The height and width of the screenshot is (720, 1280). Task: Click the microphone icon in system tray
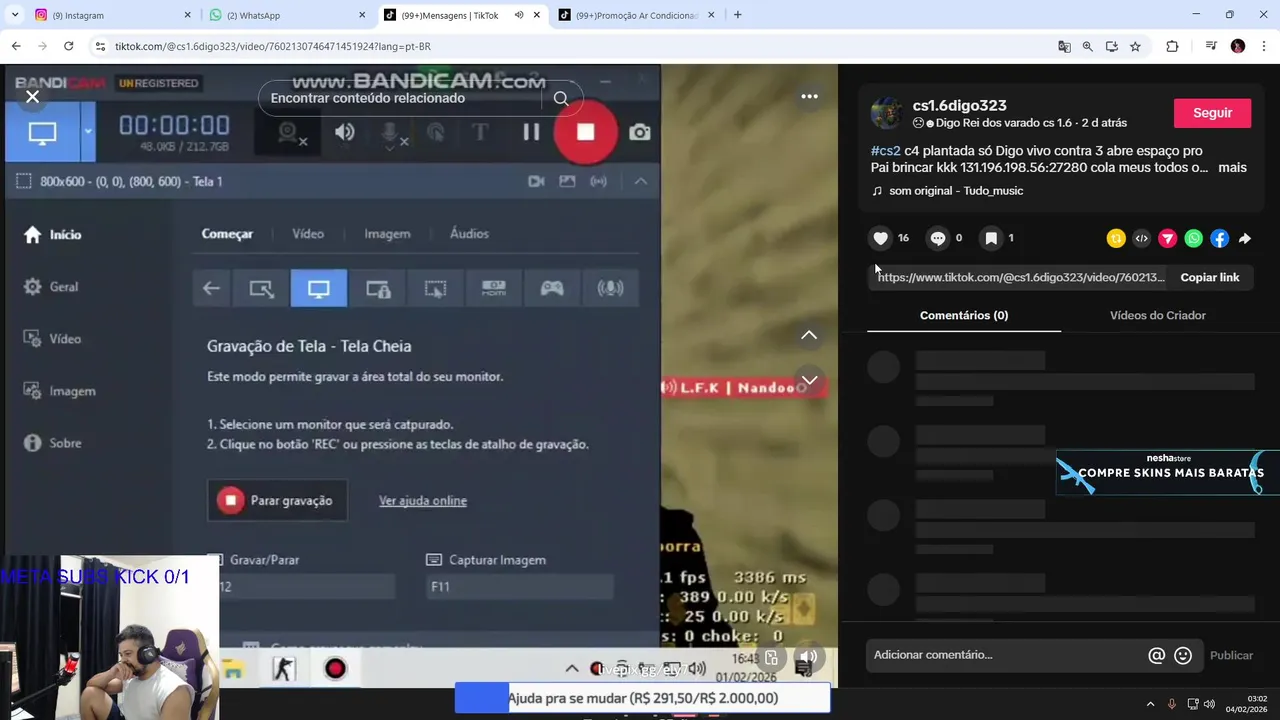coord(1172,704)
